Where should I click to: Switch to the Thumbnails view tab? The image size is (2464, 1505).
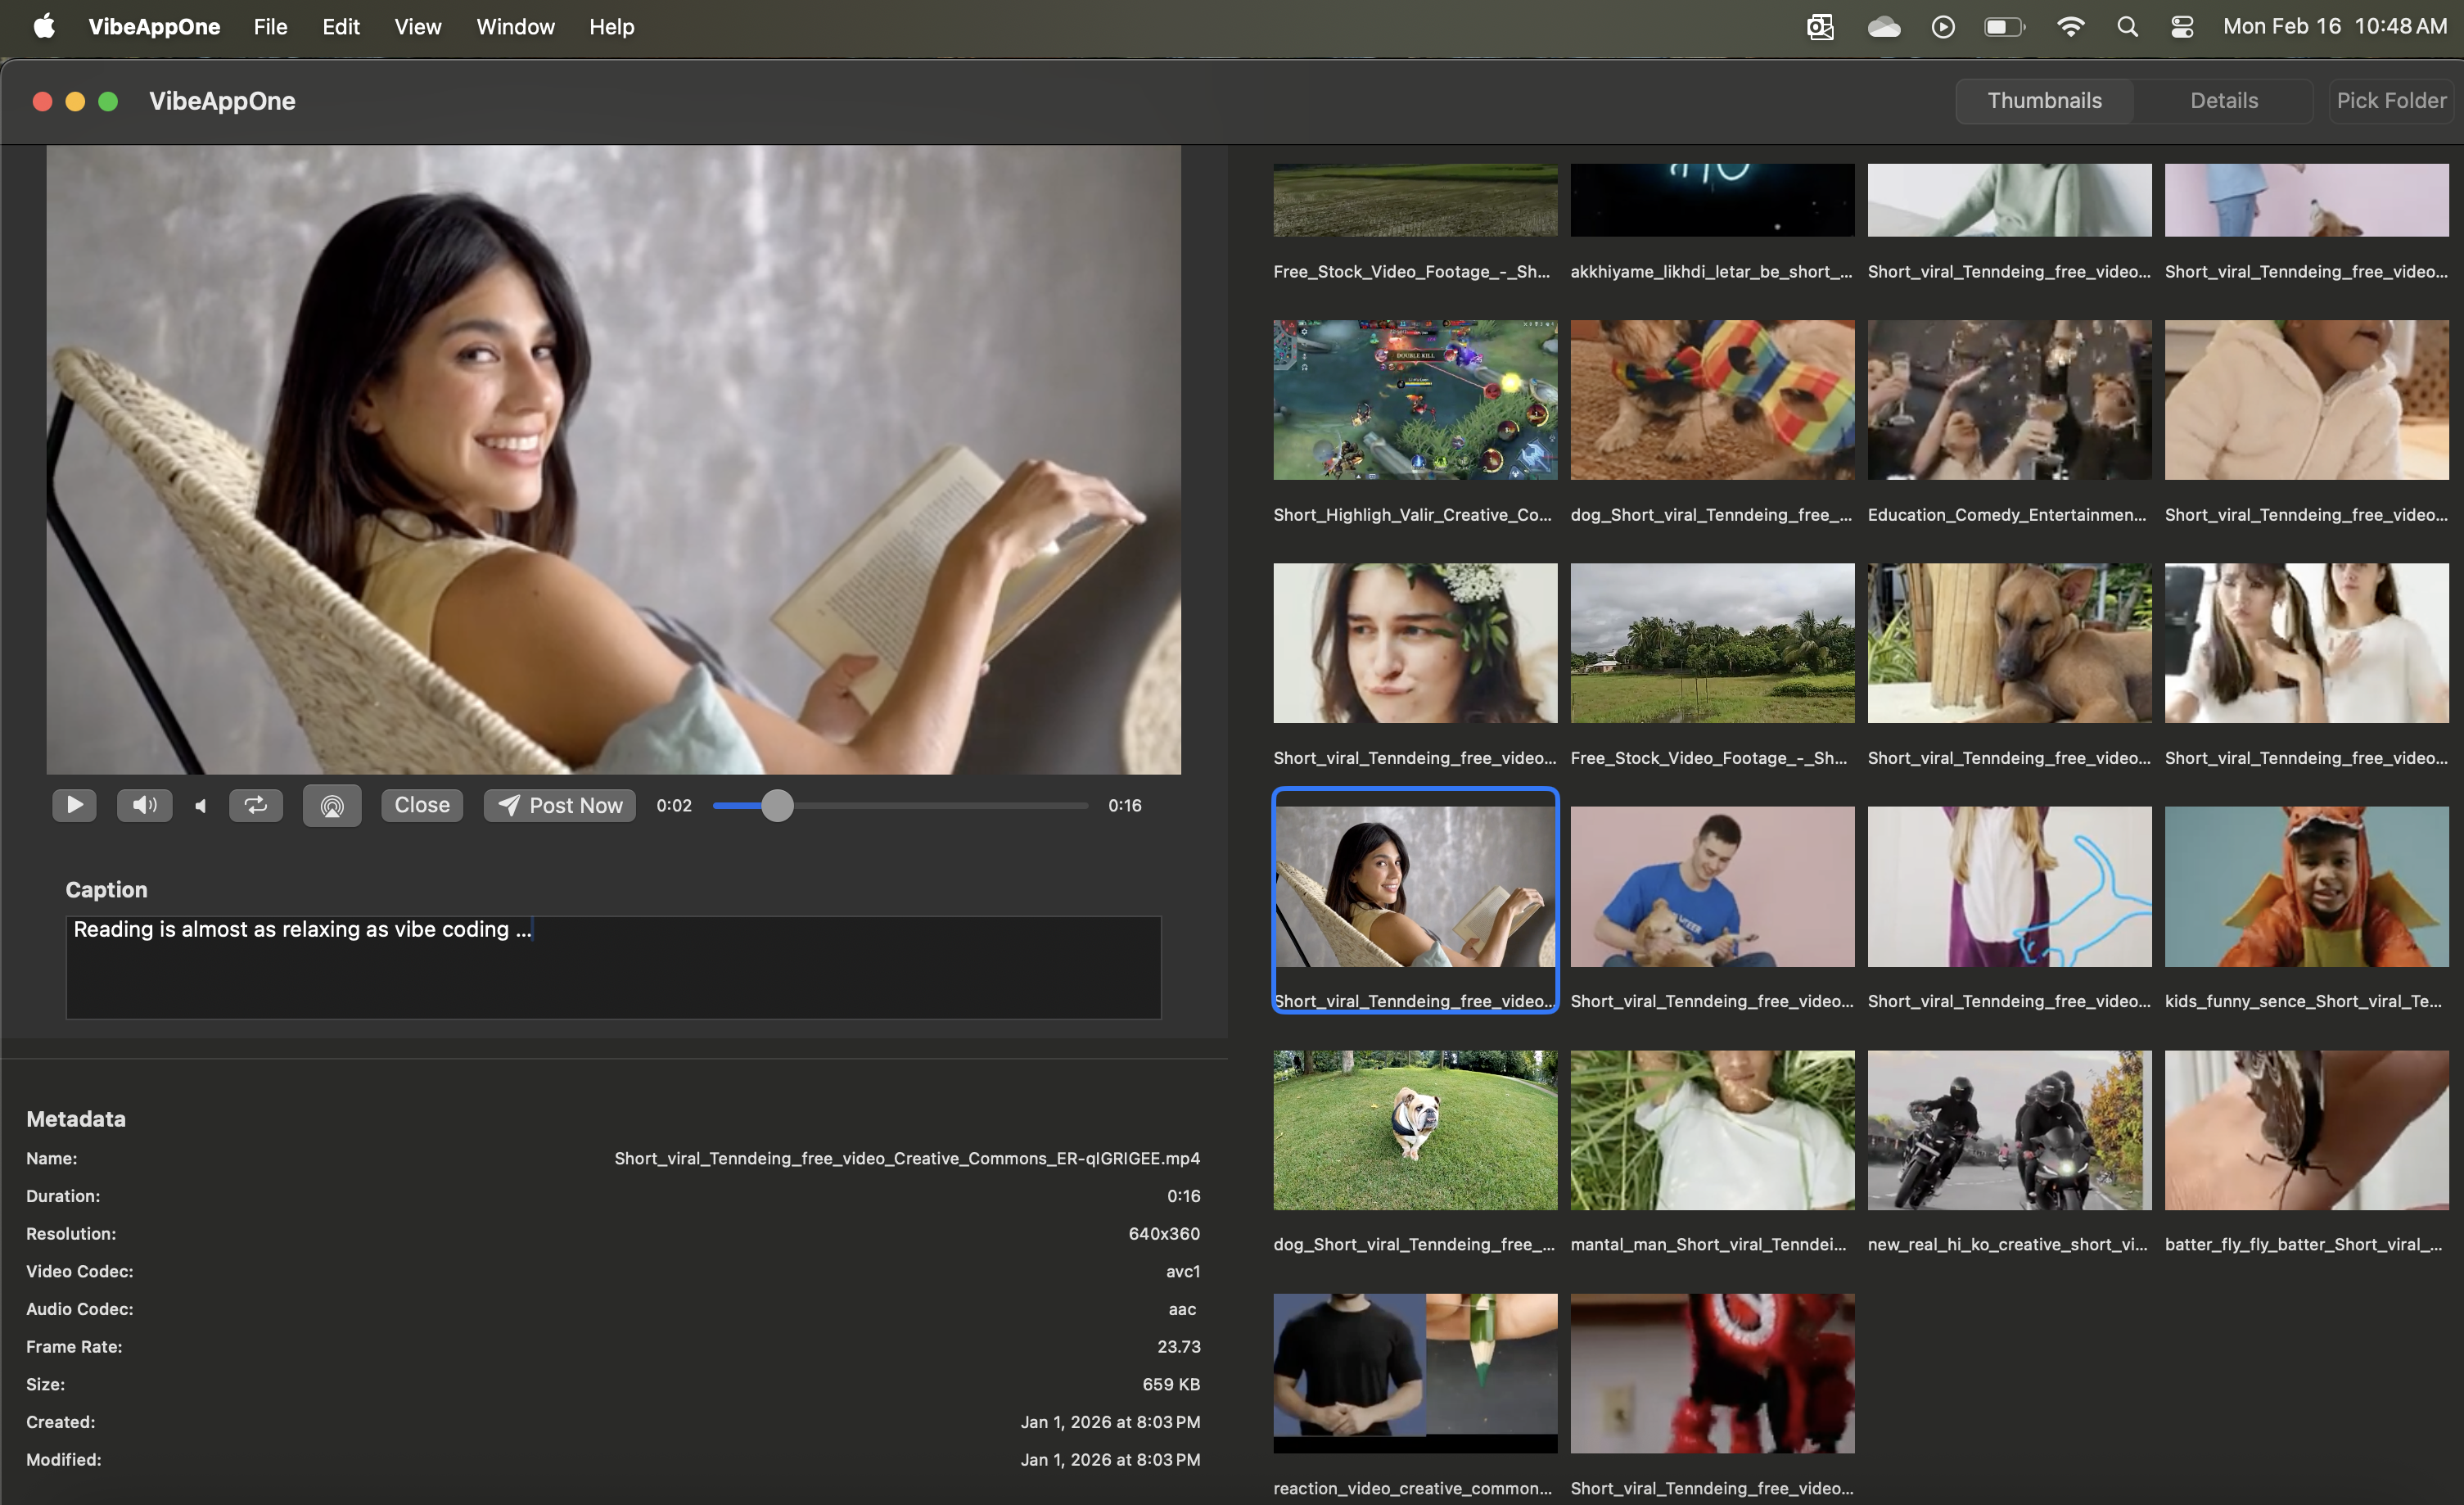pyautogui.click(x=2044, y=101)
